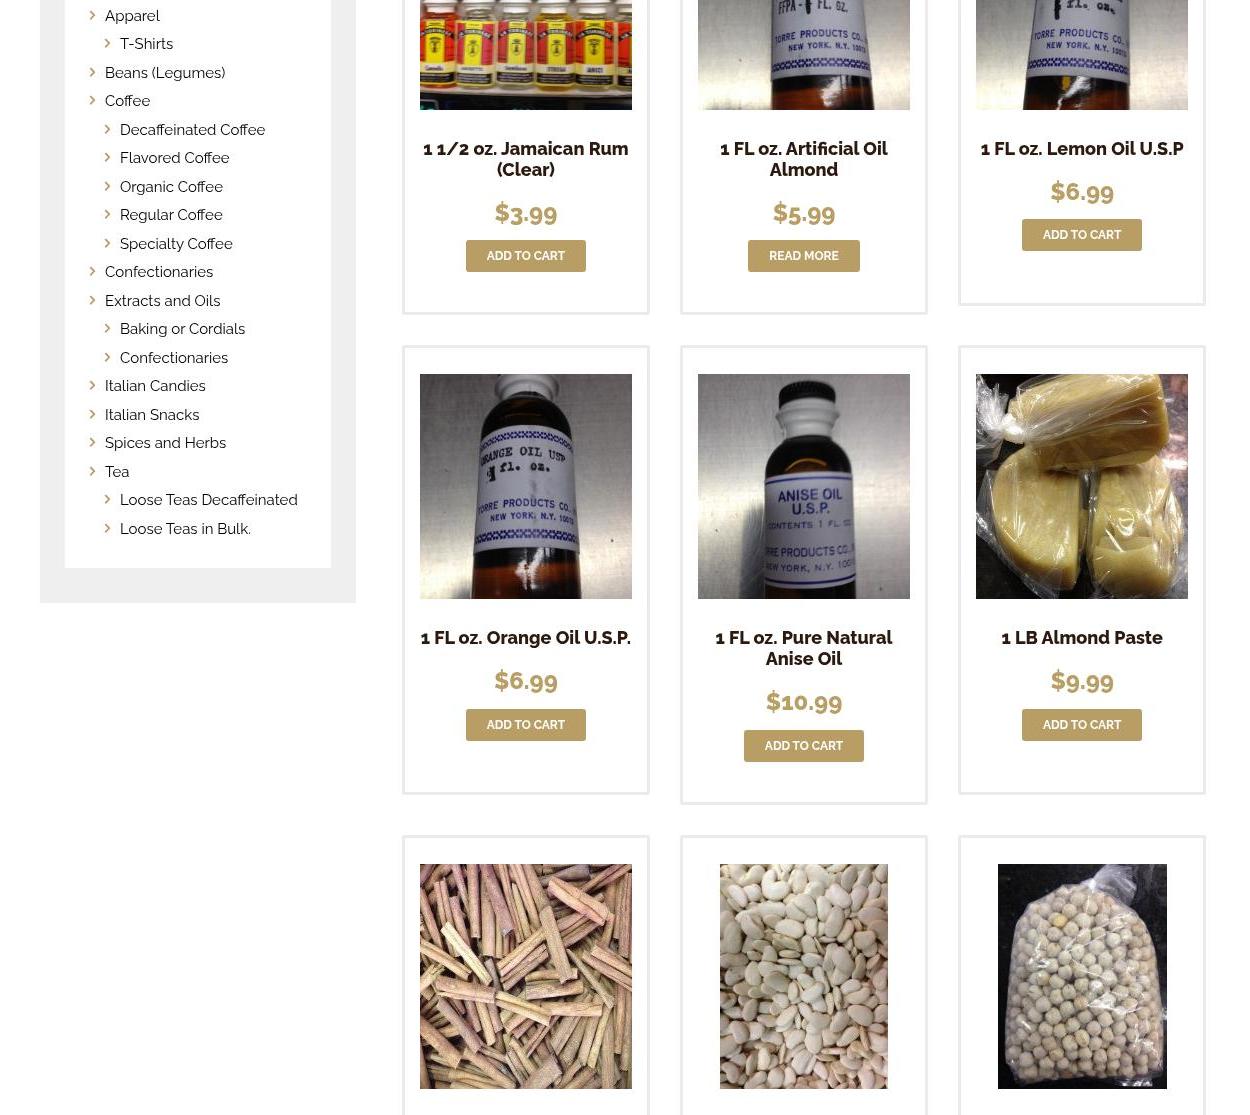Open the Anise Oil bottle thumbnail
This screenshot has height=1115, width=1250.
coord(804,486)
